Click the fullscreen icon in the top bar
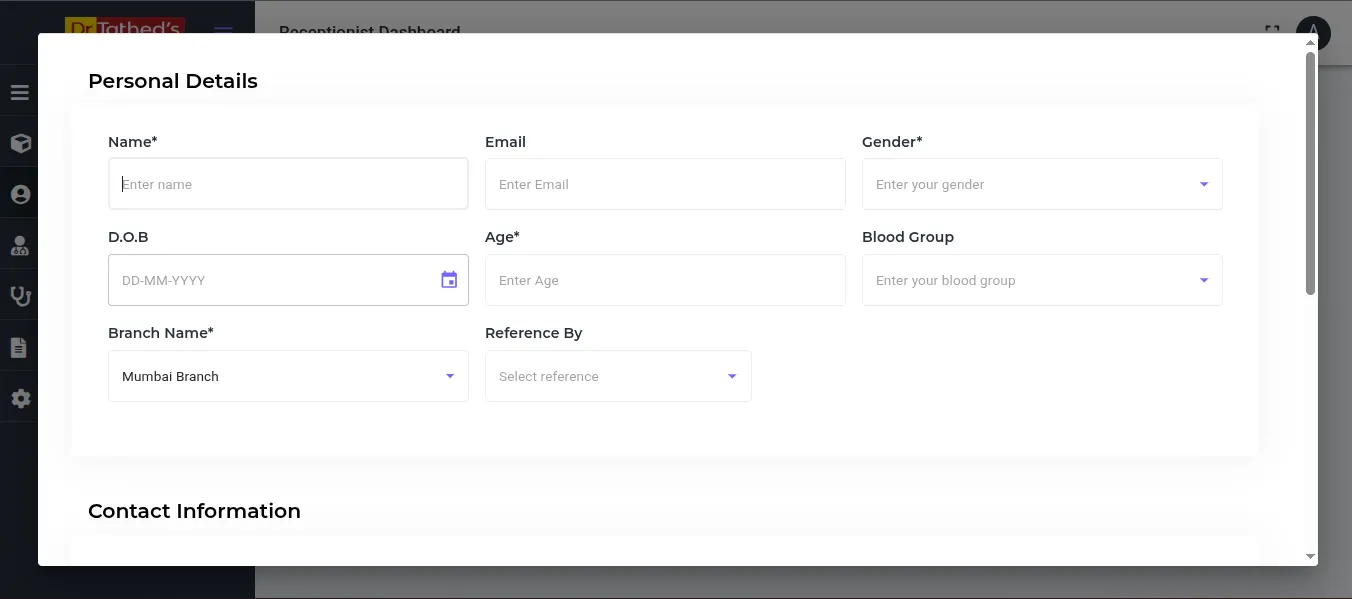This screenshot has height=599, width=1352. 1272,31
